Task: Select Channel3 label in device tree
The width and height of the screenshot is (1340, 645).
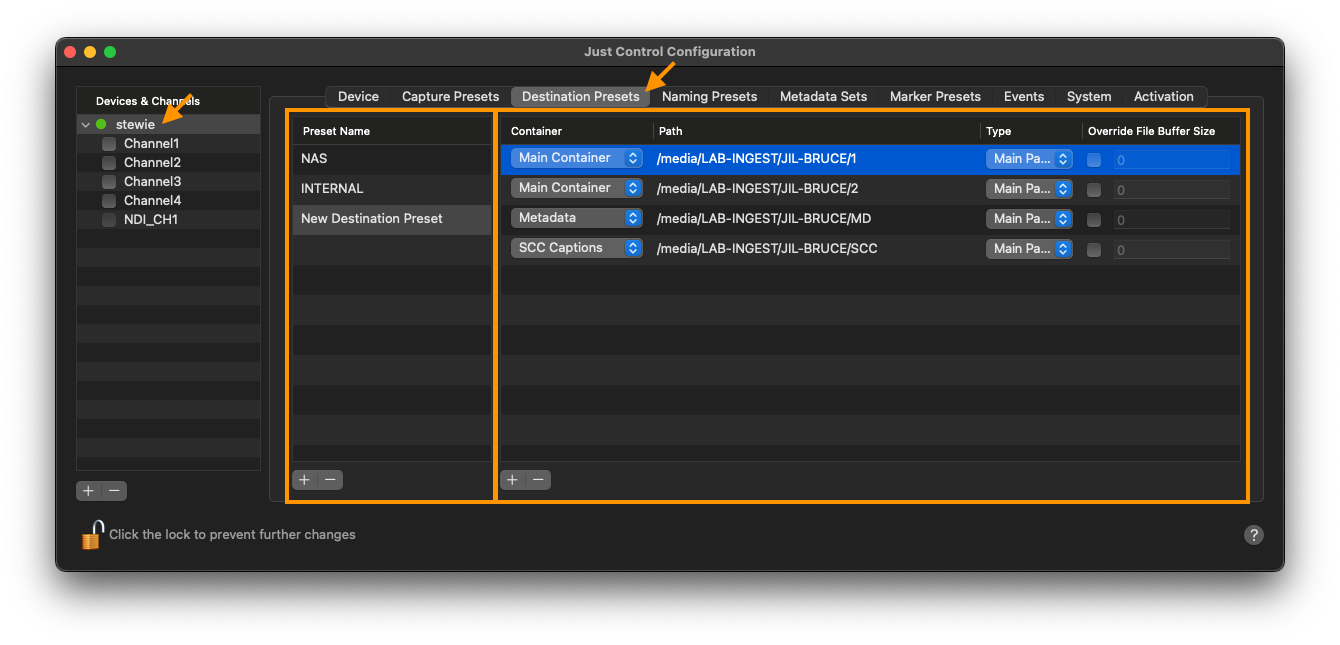Action: coord(152,182)
